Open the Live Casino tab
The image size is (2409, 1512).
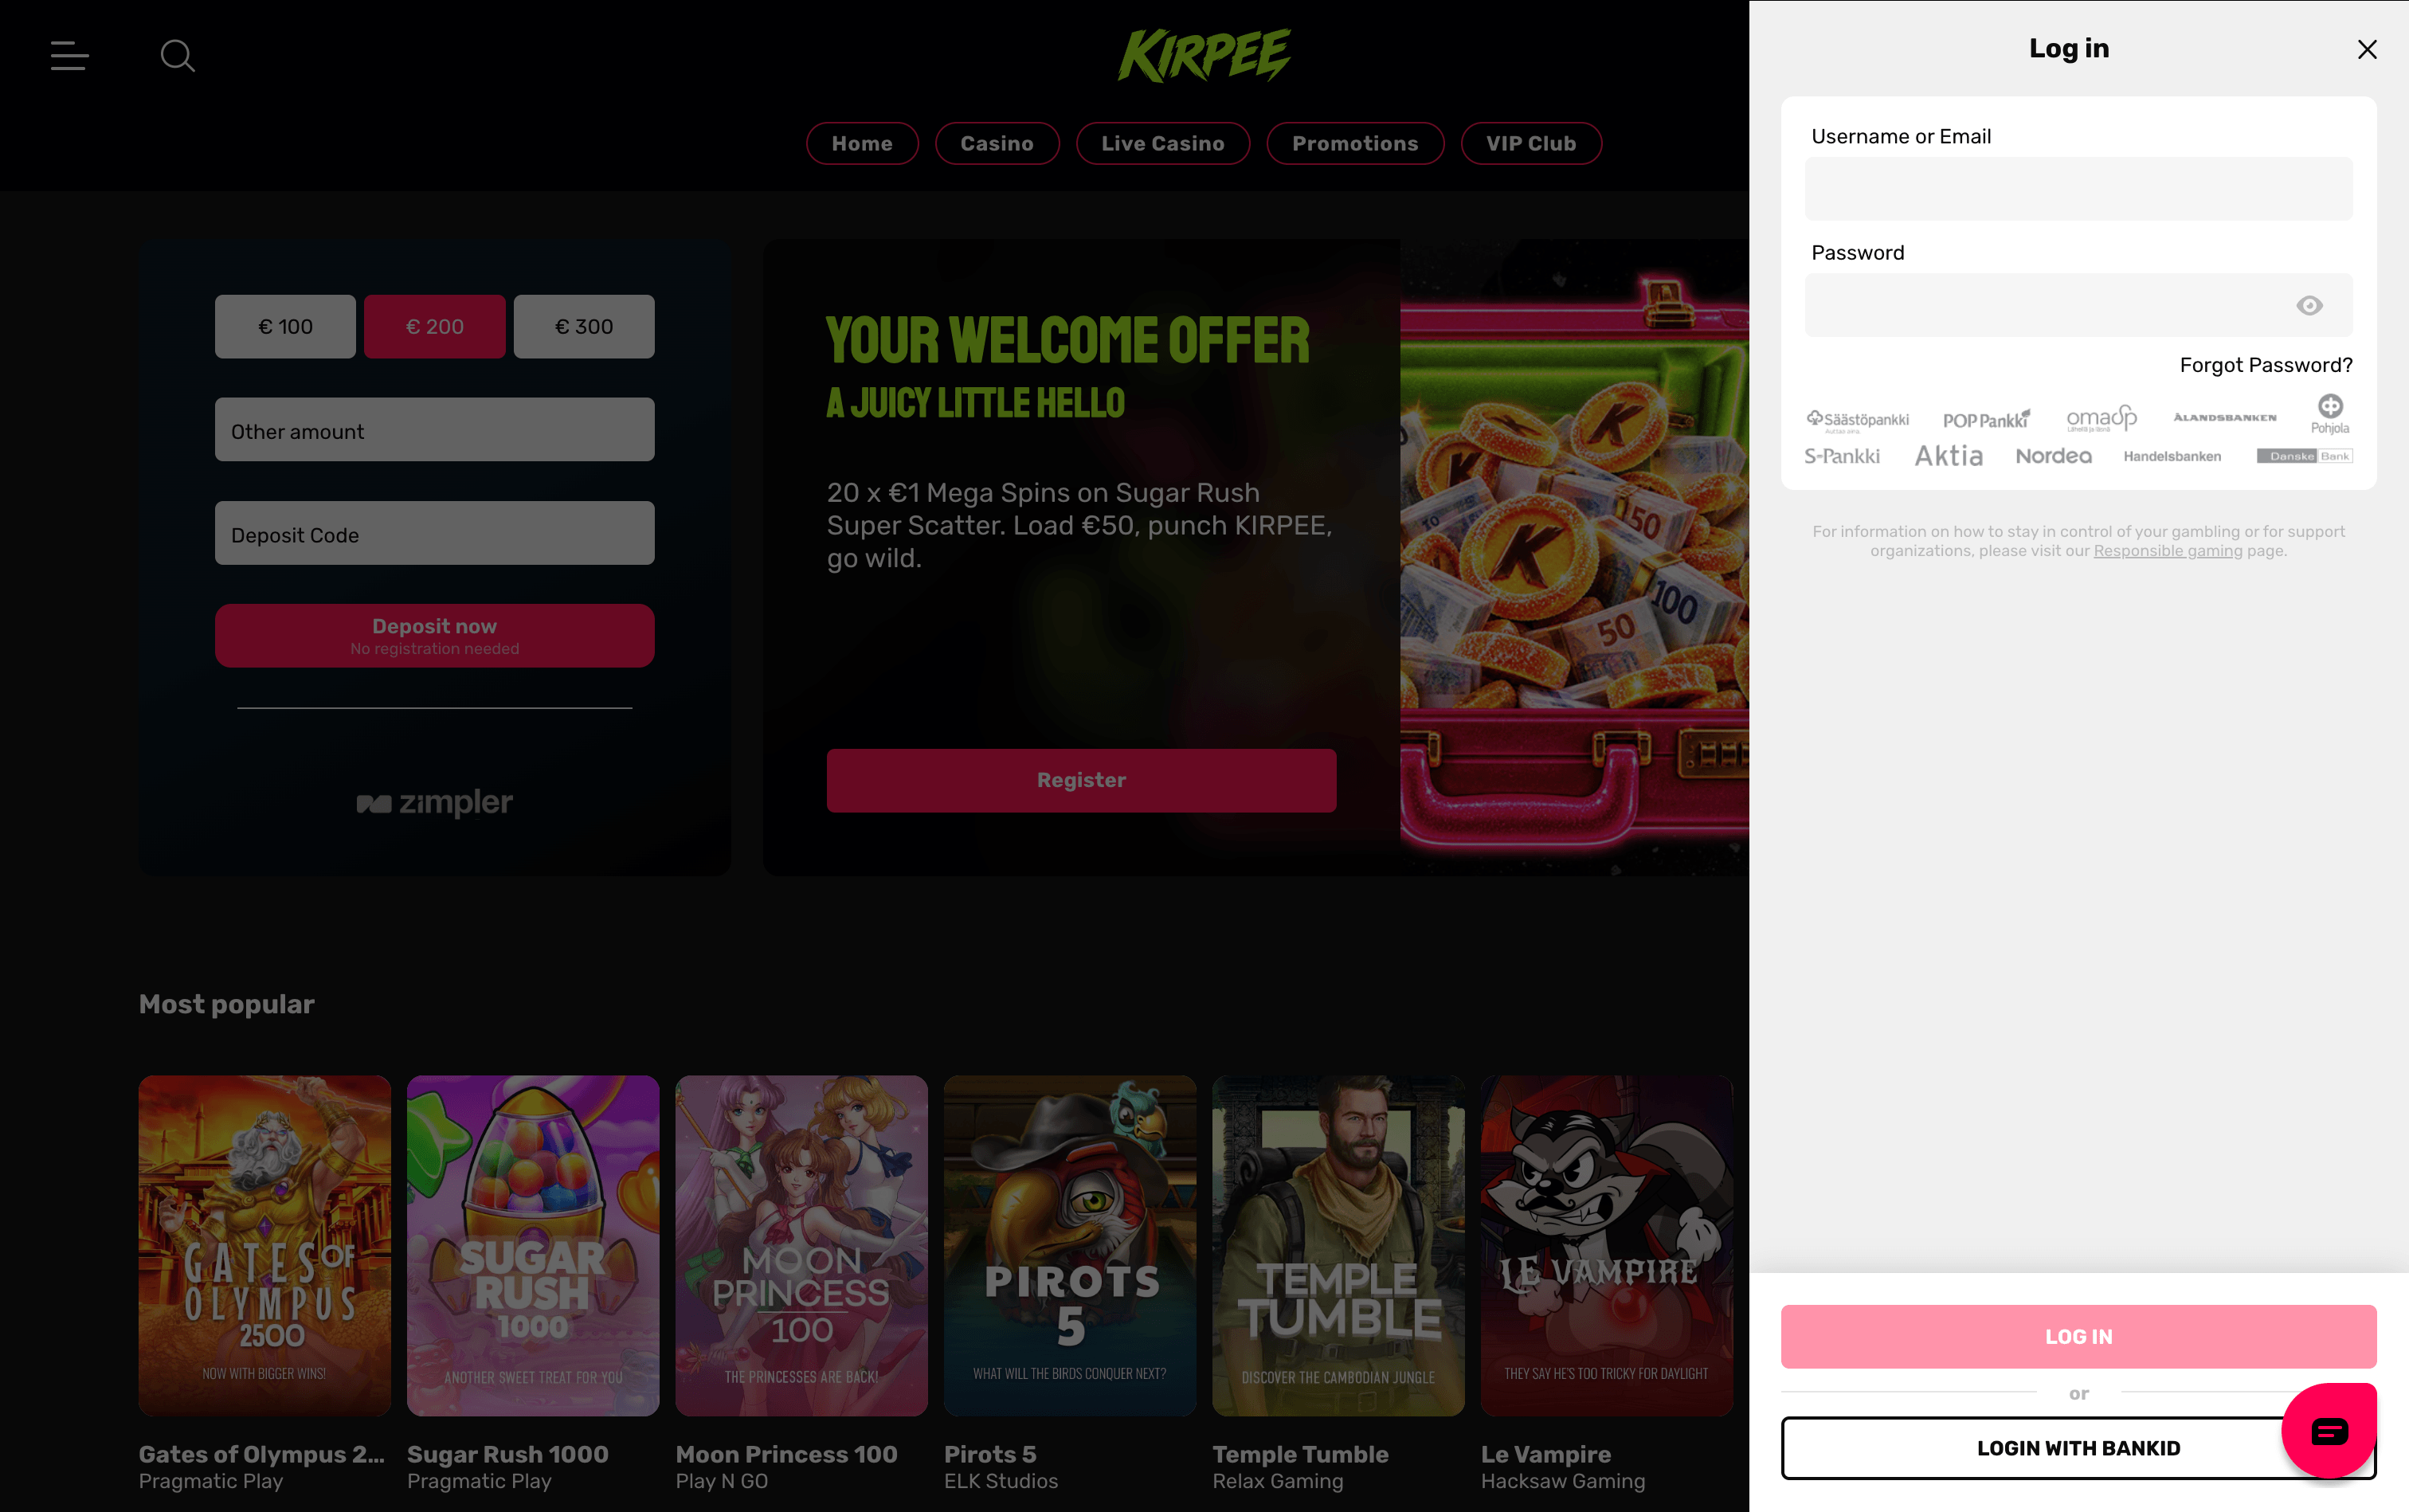[x=1163, y=143]
